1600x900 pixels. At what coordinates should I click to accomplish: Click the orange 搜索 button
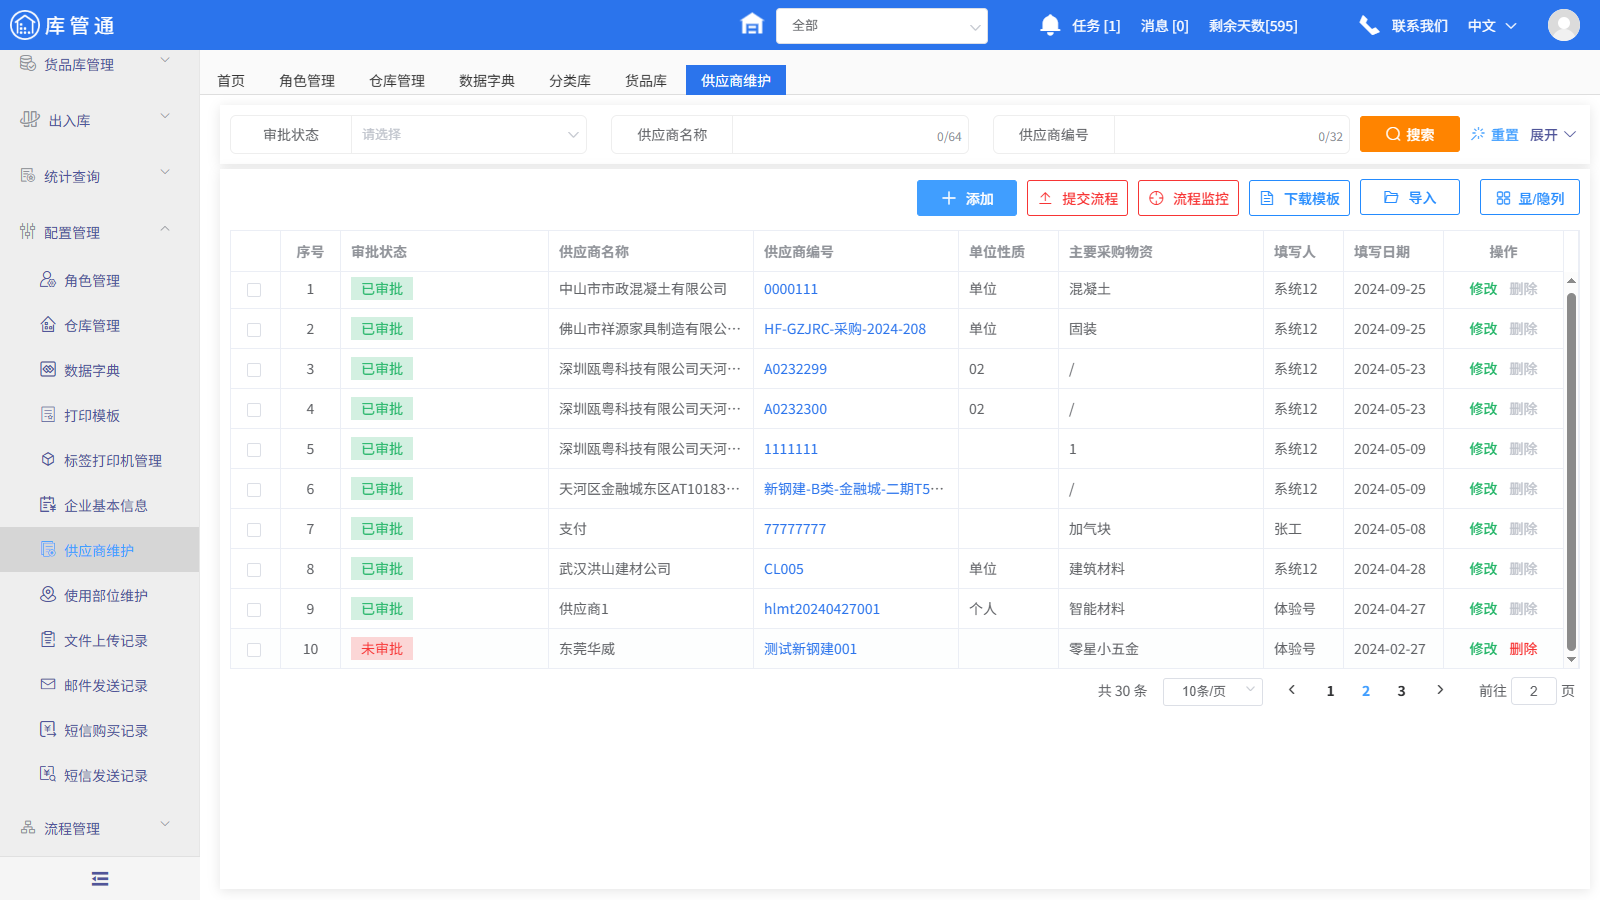coord(1410,134)
